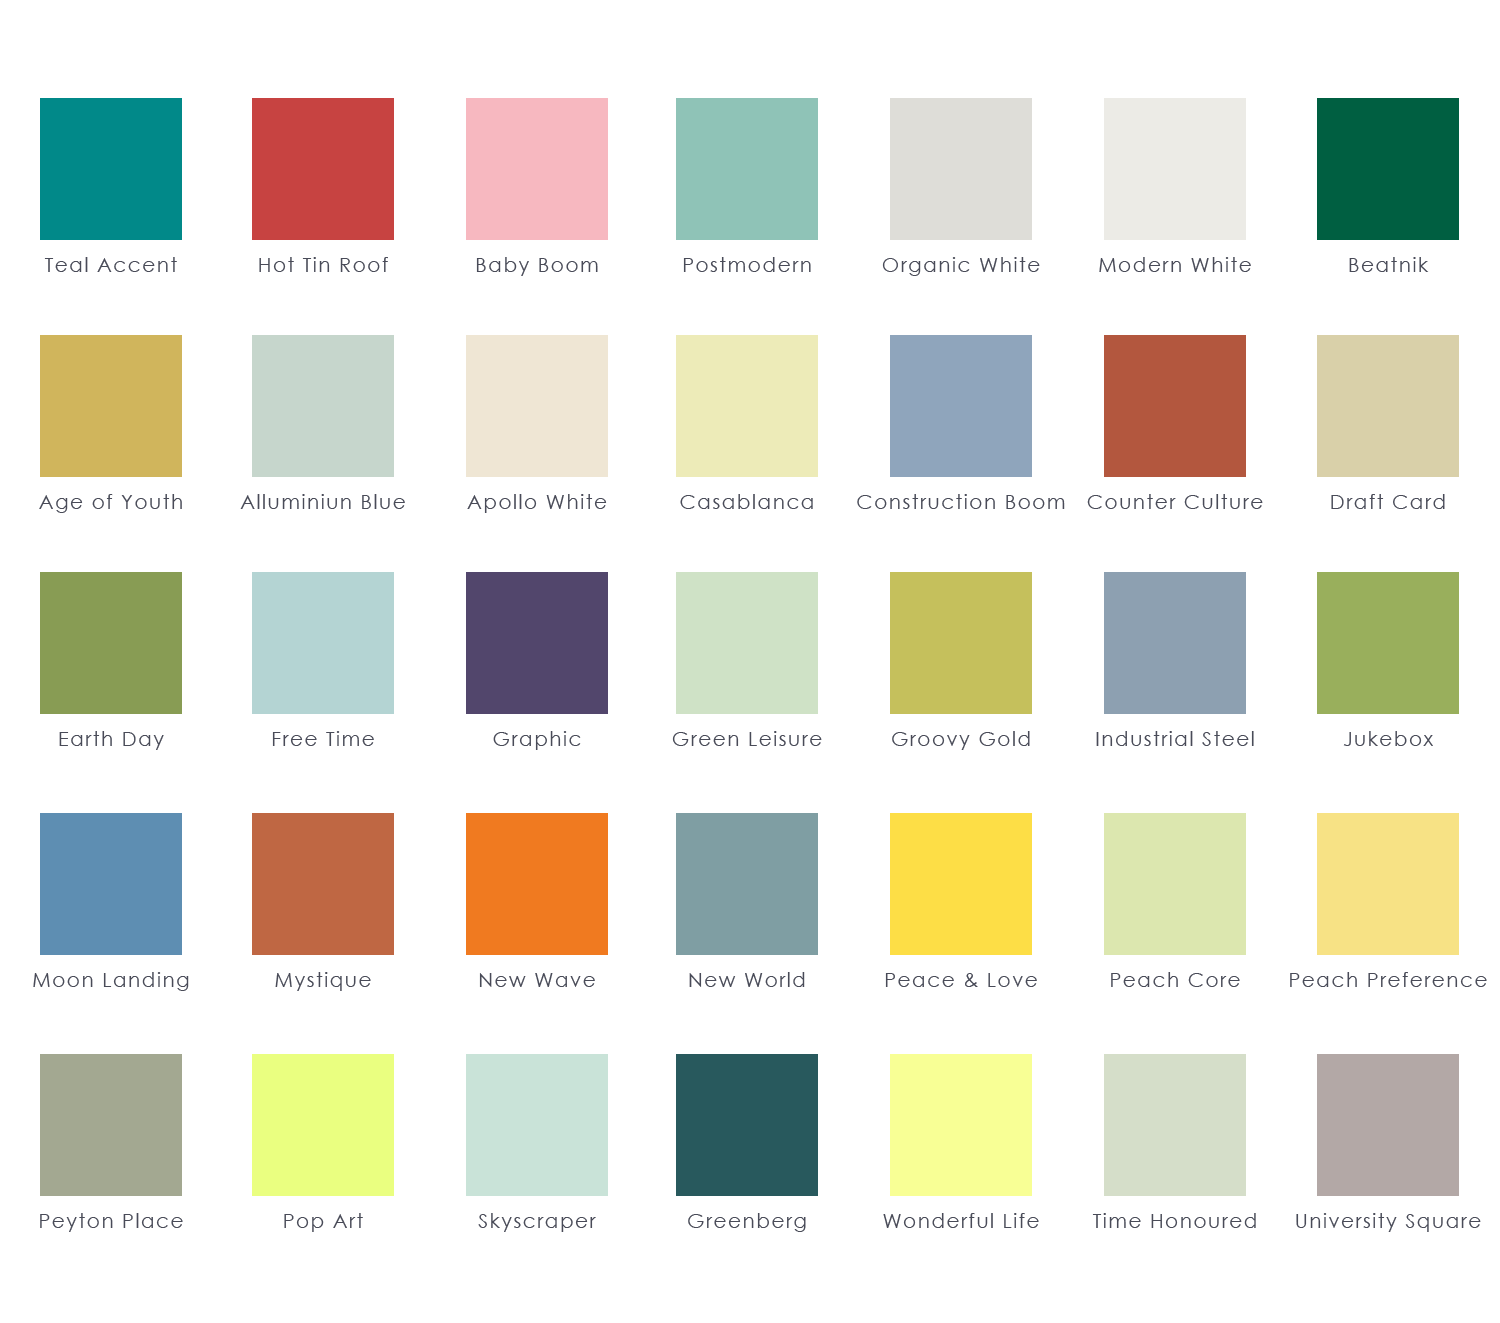Image resolution: width=1500 pixels, height=1323 pixels.
Task: Click the 'Counter Culture' label
Action: click(1175, 502)
